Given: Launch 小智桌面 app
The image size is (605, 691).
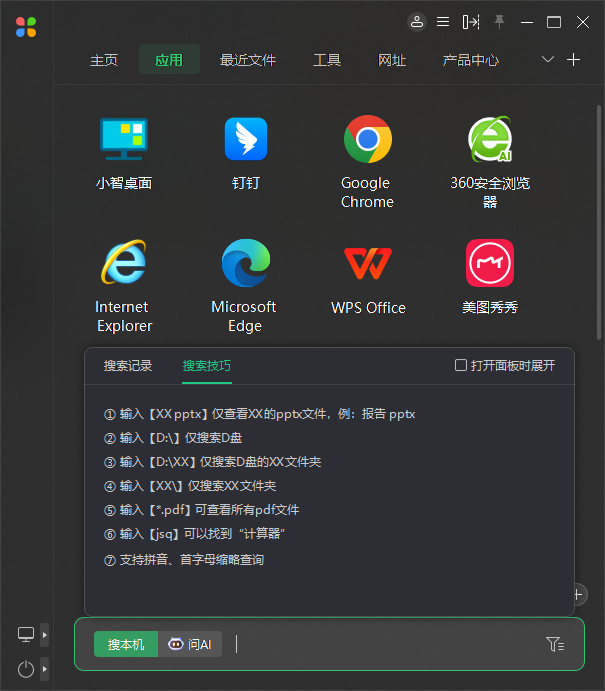Looking at the screenshot, I should [124, 153].
